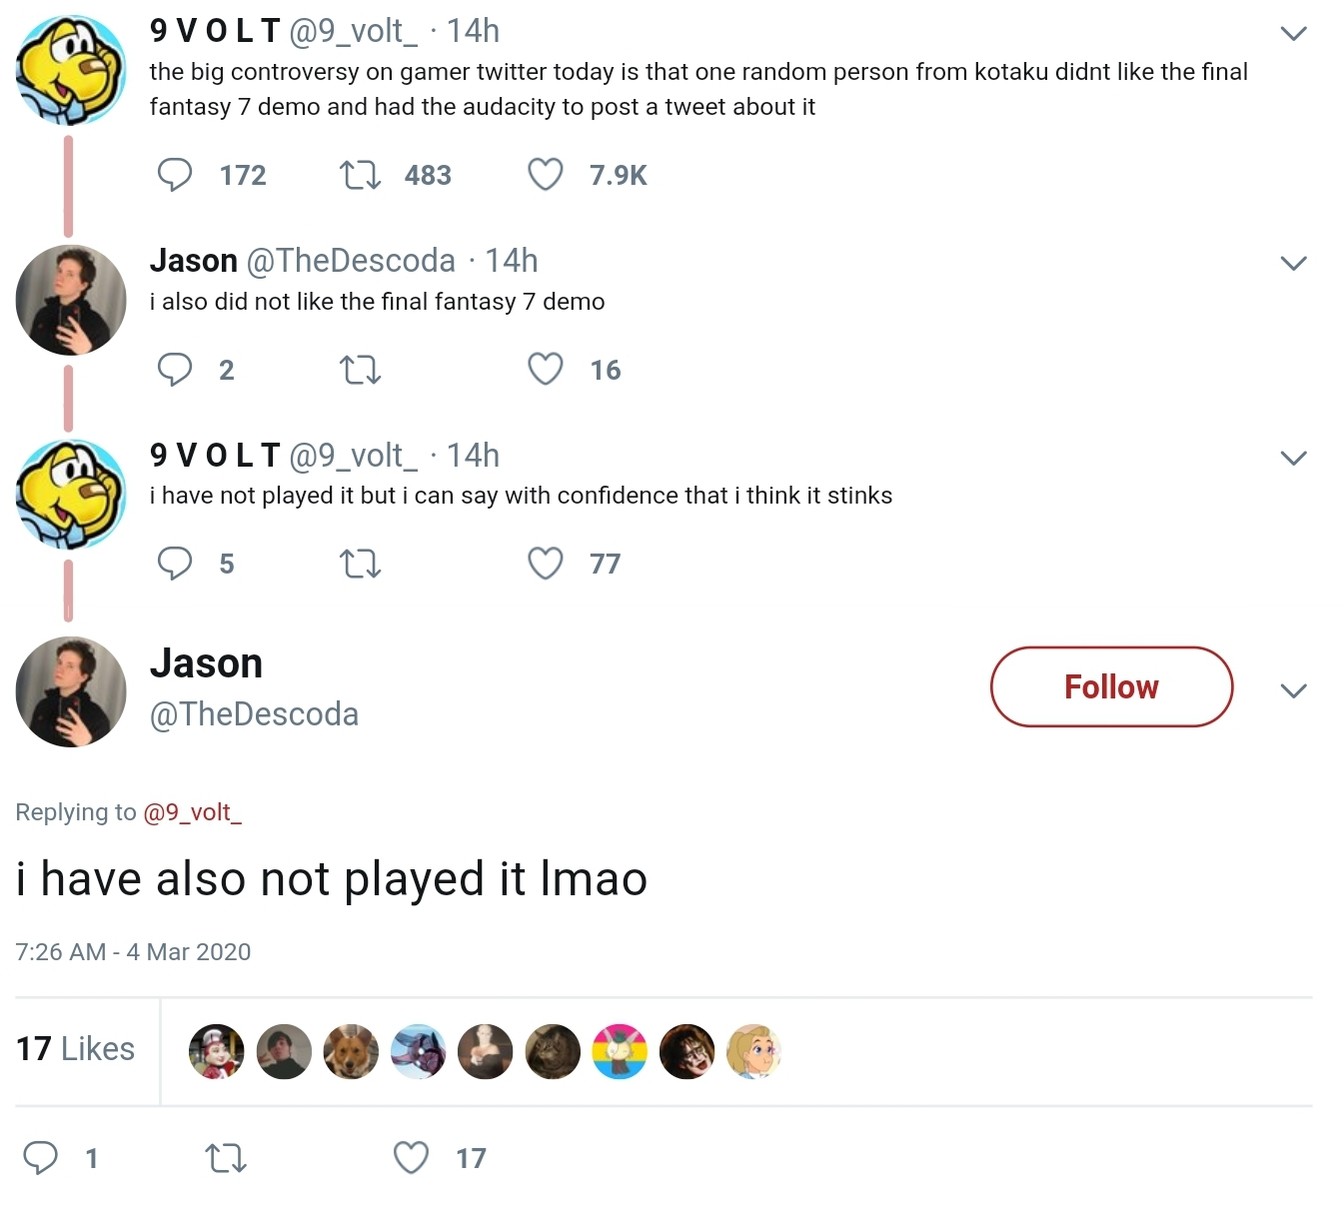Retweet the main tweet by Jason
Screen dimensions: 1344x1219
[225, 1158]
